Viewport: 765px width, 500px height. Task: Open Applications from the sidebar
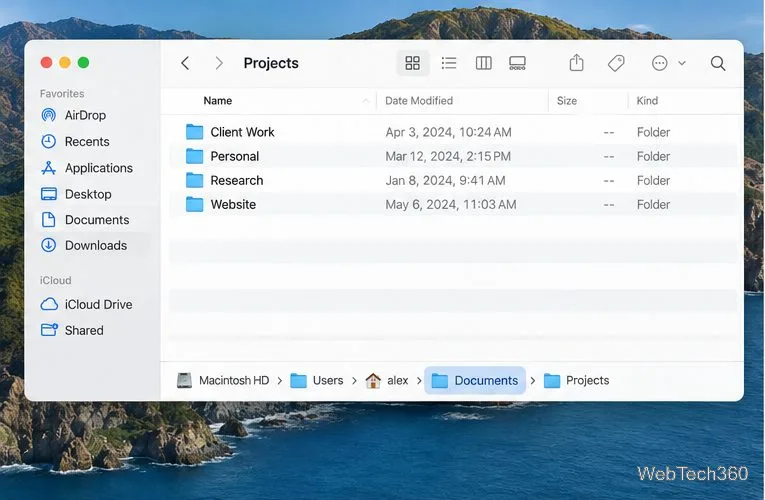point(99,168)
